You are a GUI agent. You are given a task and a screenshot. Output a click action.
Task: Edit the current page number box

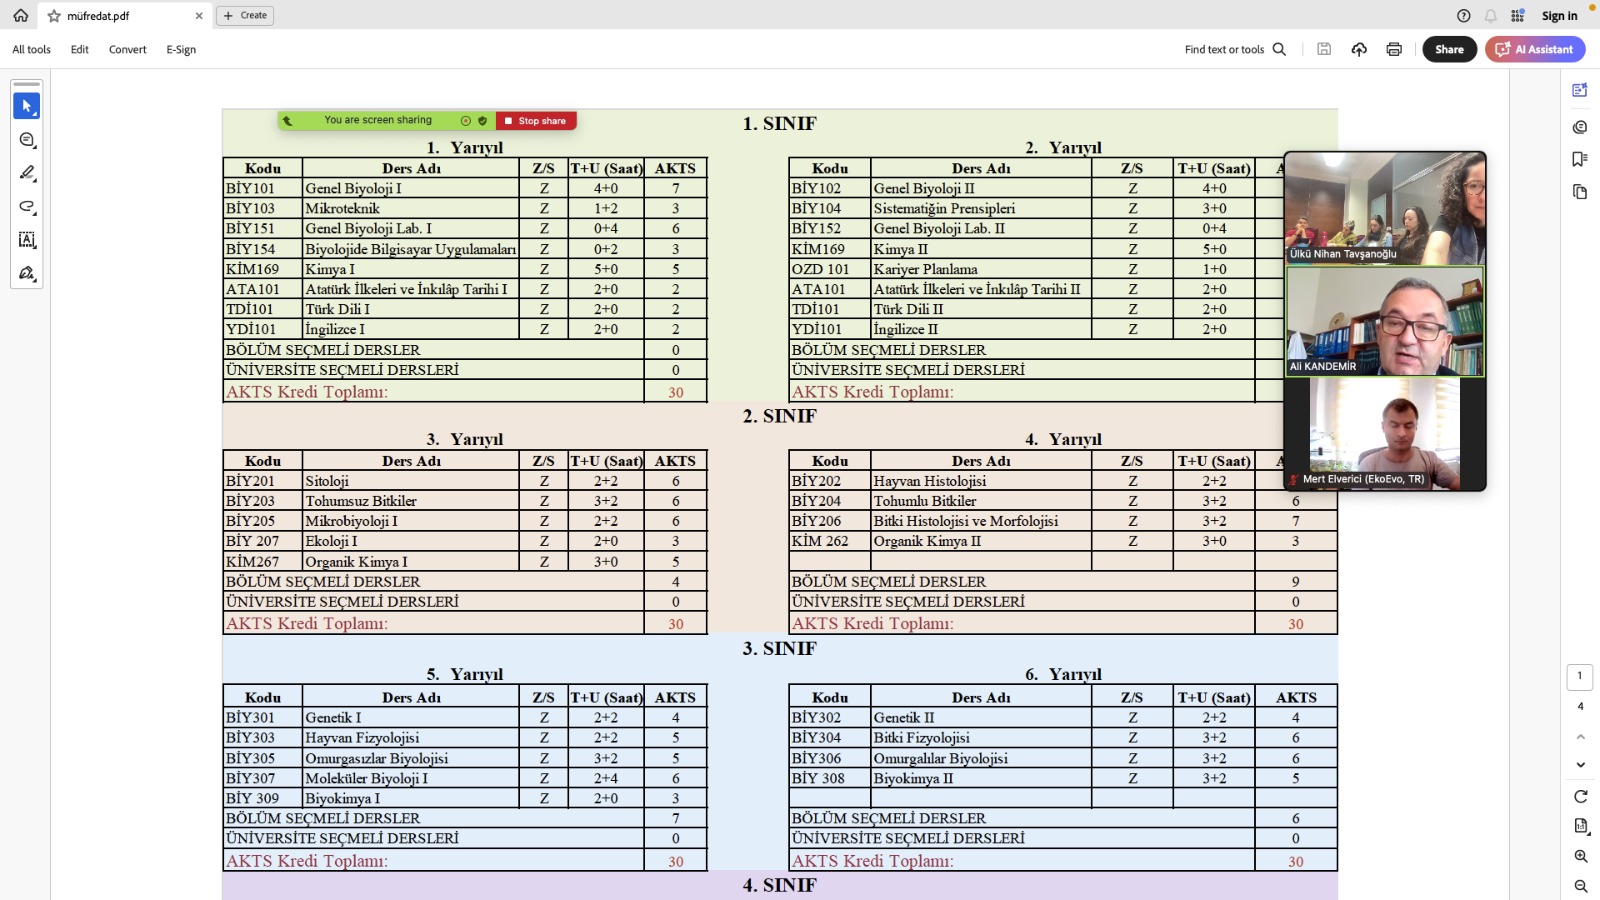coord(1580,677)
